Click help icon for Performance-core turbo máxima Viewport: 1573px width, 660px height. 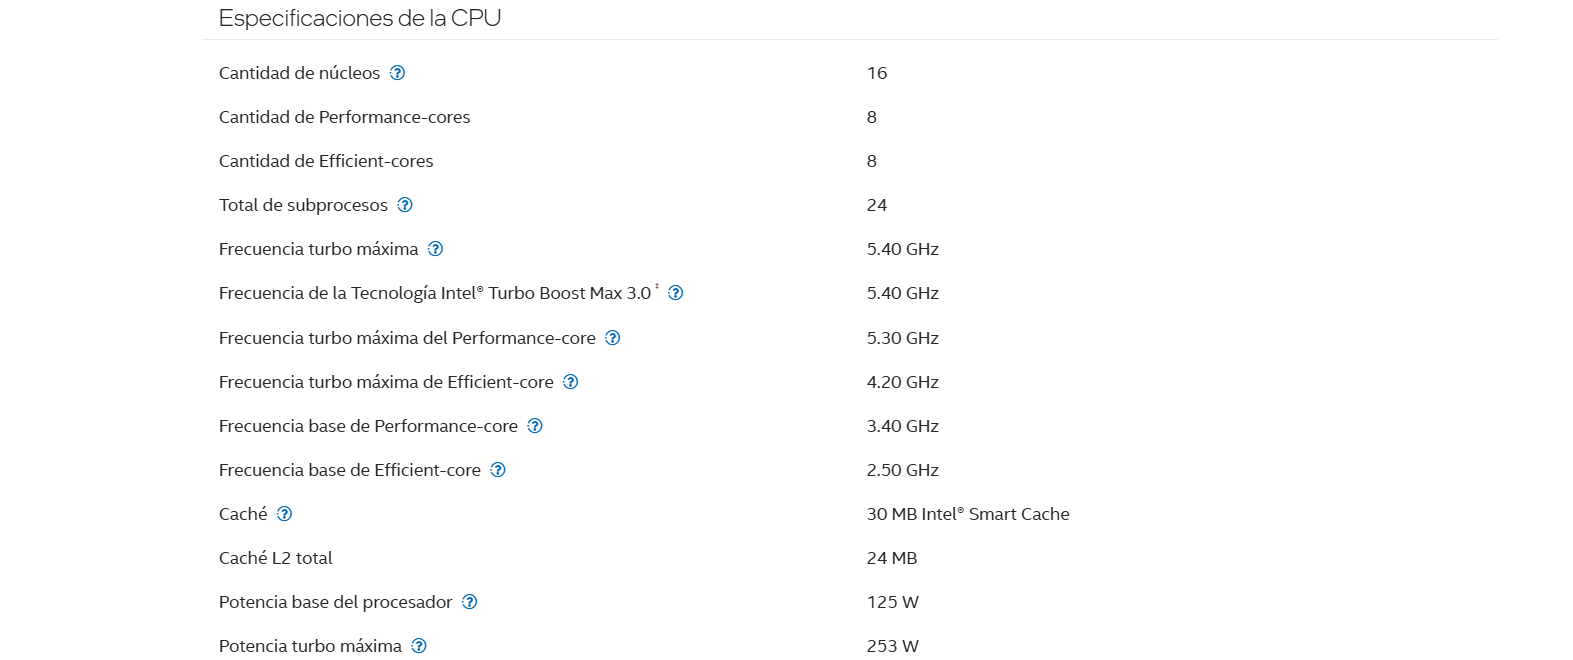pos(613,338)
